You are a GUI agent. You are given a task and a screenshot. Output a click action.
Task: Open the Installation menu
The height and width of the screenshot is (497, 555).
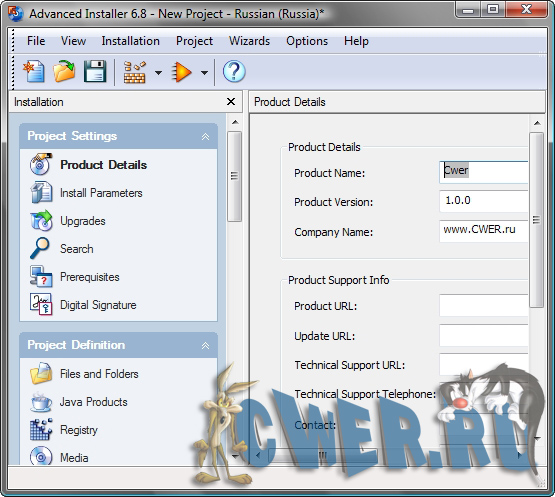(131, 41)
